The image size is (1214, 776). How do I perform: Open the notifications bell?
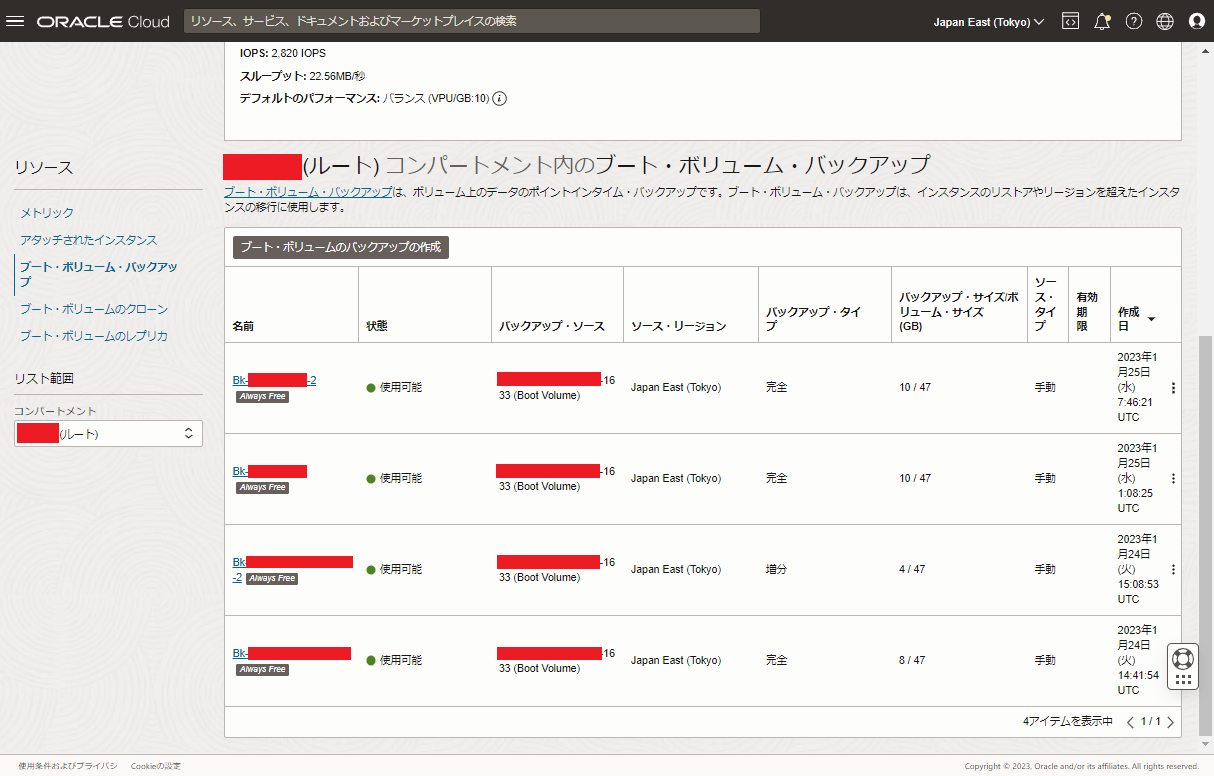point(1102,21)
